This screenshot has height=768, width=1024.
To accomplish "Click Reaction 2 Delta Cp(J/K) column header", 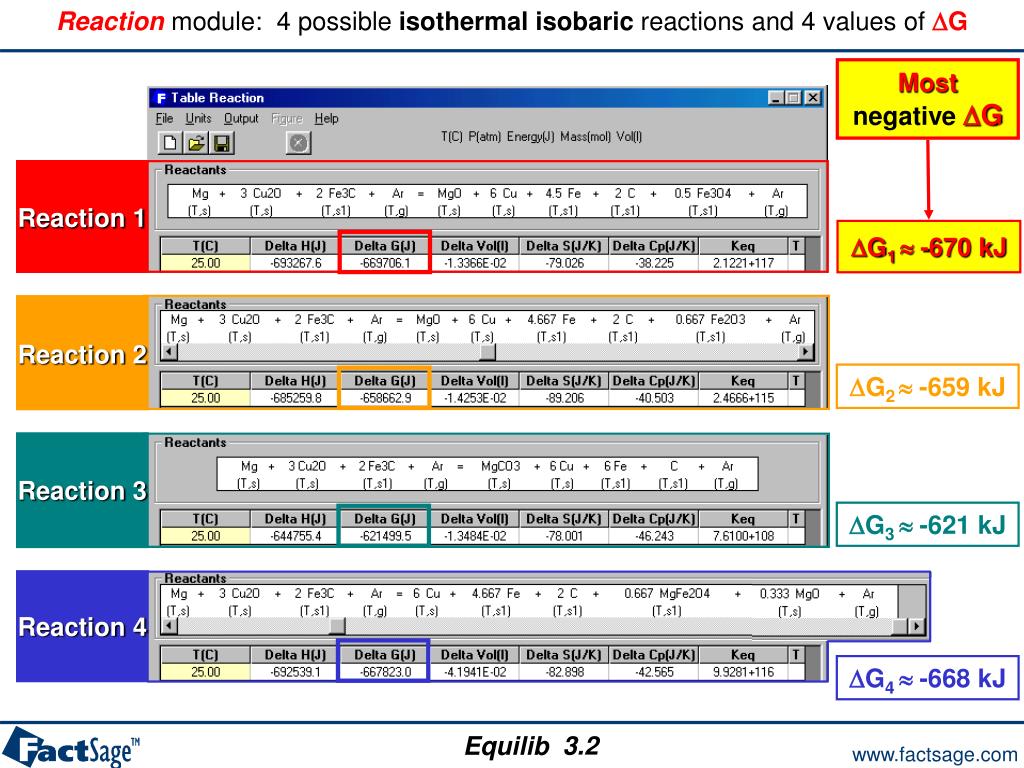I will [x=654, y=381].
